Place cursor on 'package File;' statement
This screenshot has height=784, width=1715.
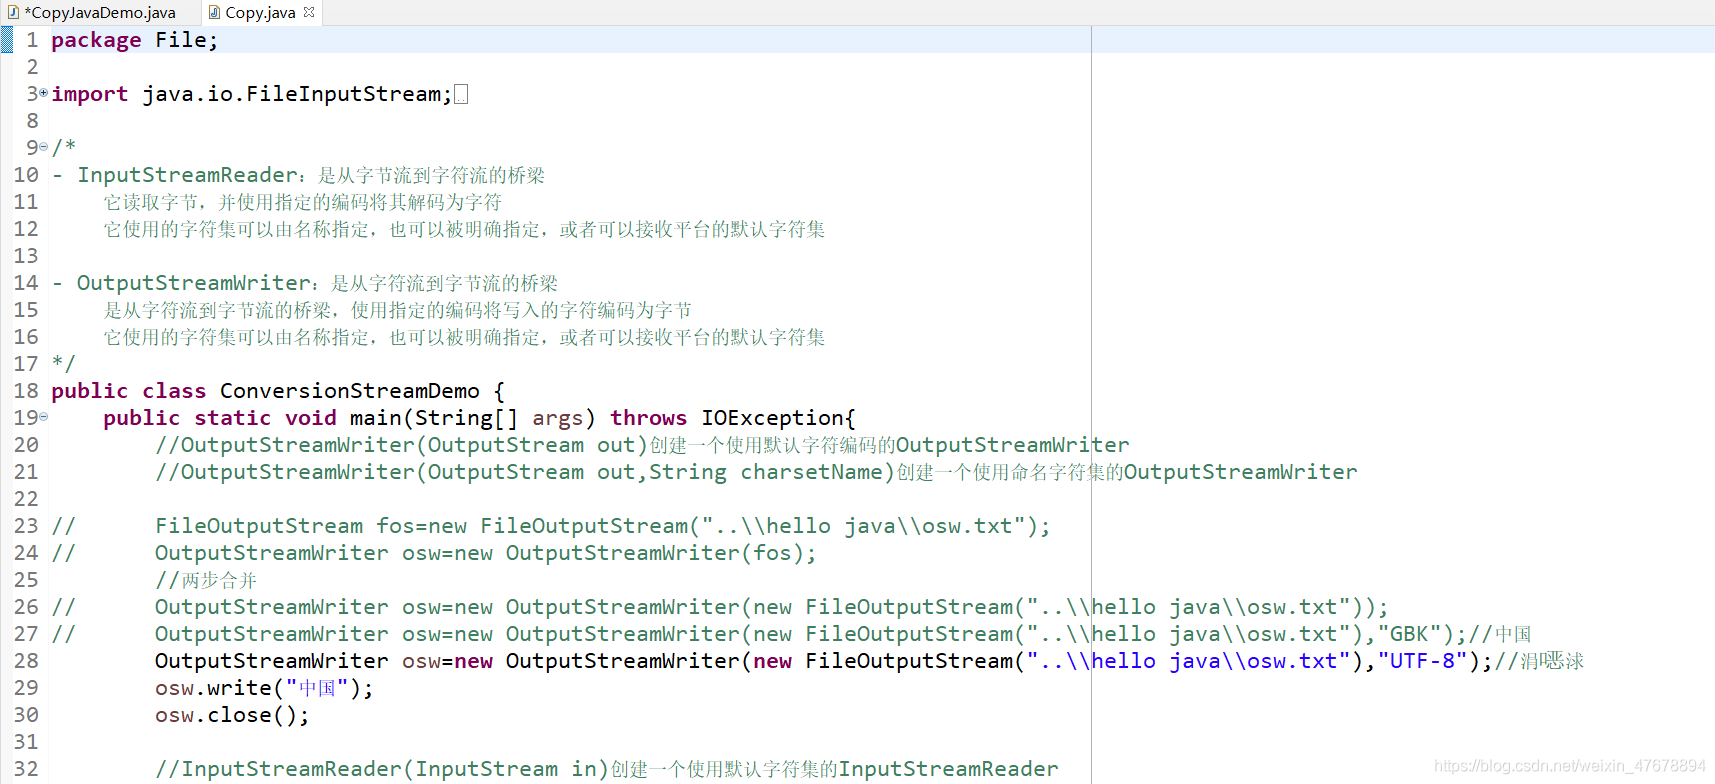[134, 40]
